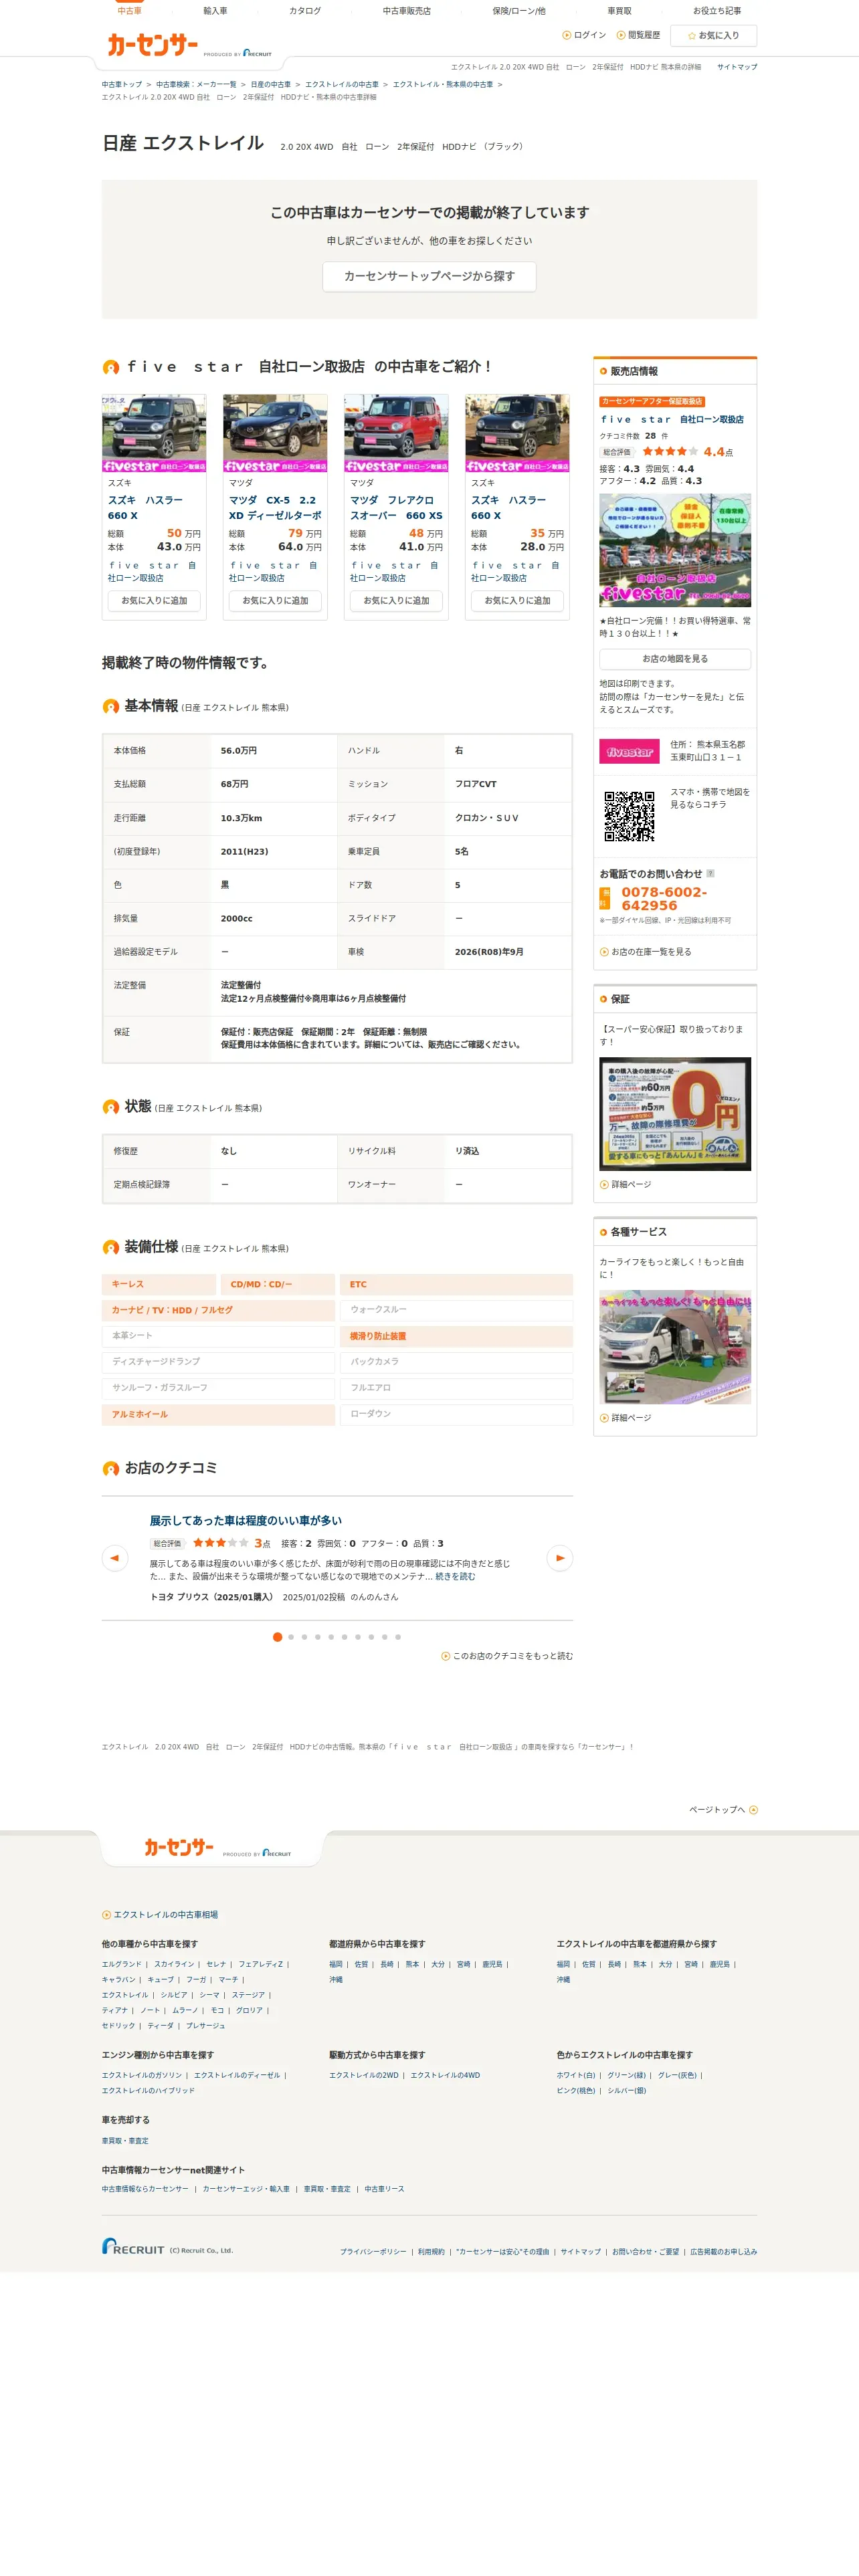Click the free-dial phone icon

point(605,898)
